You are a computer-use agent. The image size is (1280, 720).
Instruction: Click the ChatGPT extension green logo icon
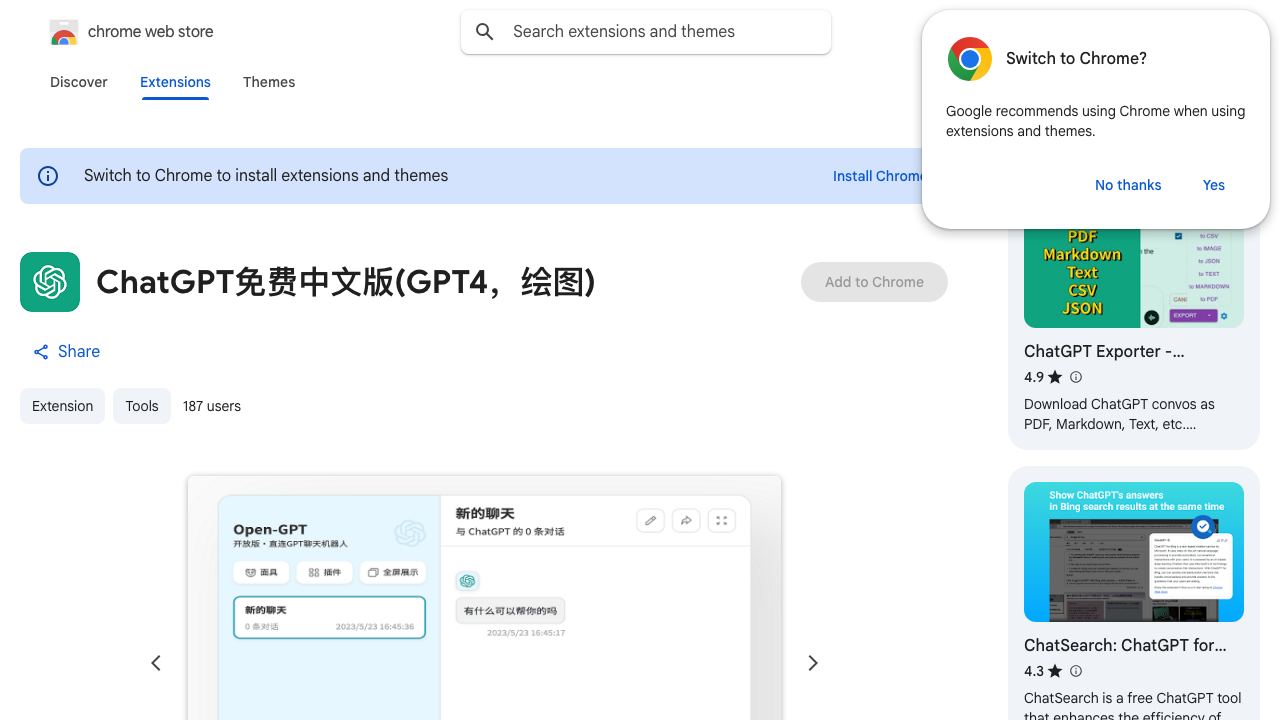(50, 282)
